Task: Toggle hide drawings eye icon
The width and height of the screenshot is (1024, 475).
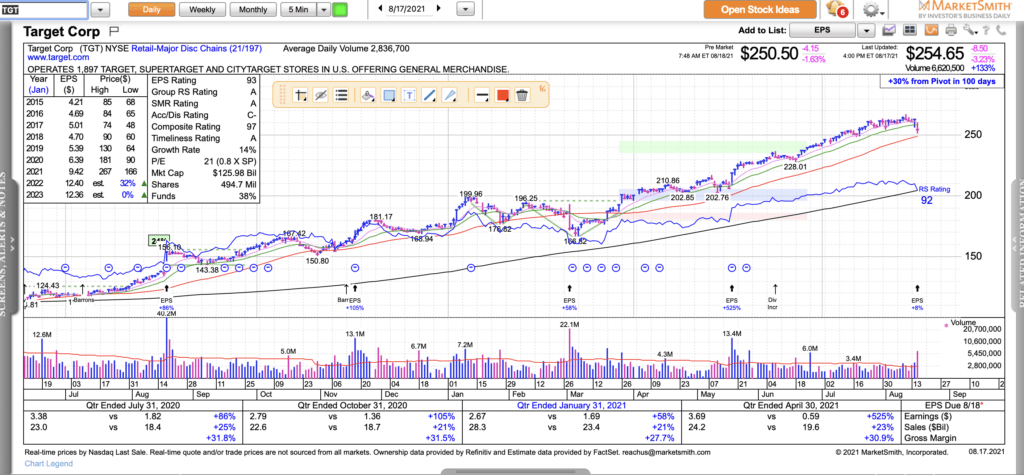Action: point(321,95)
